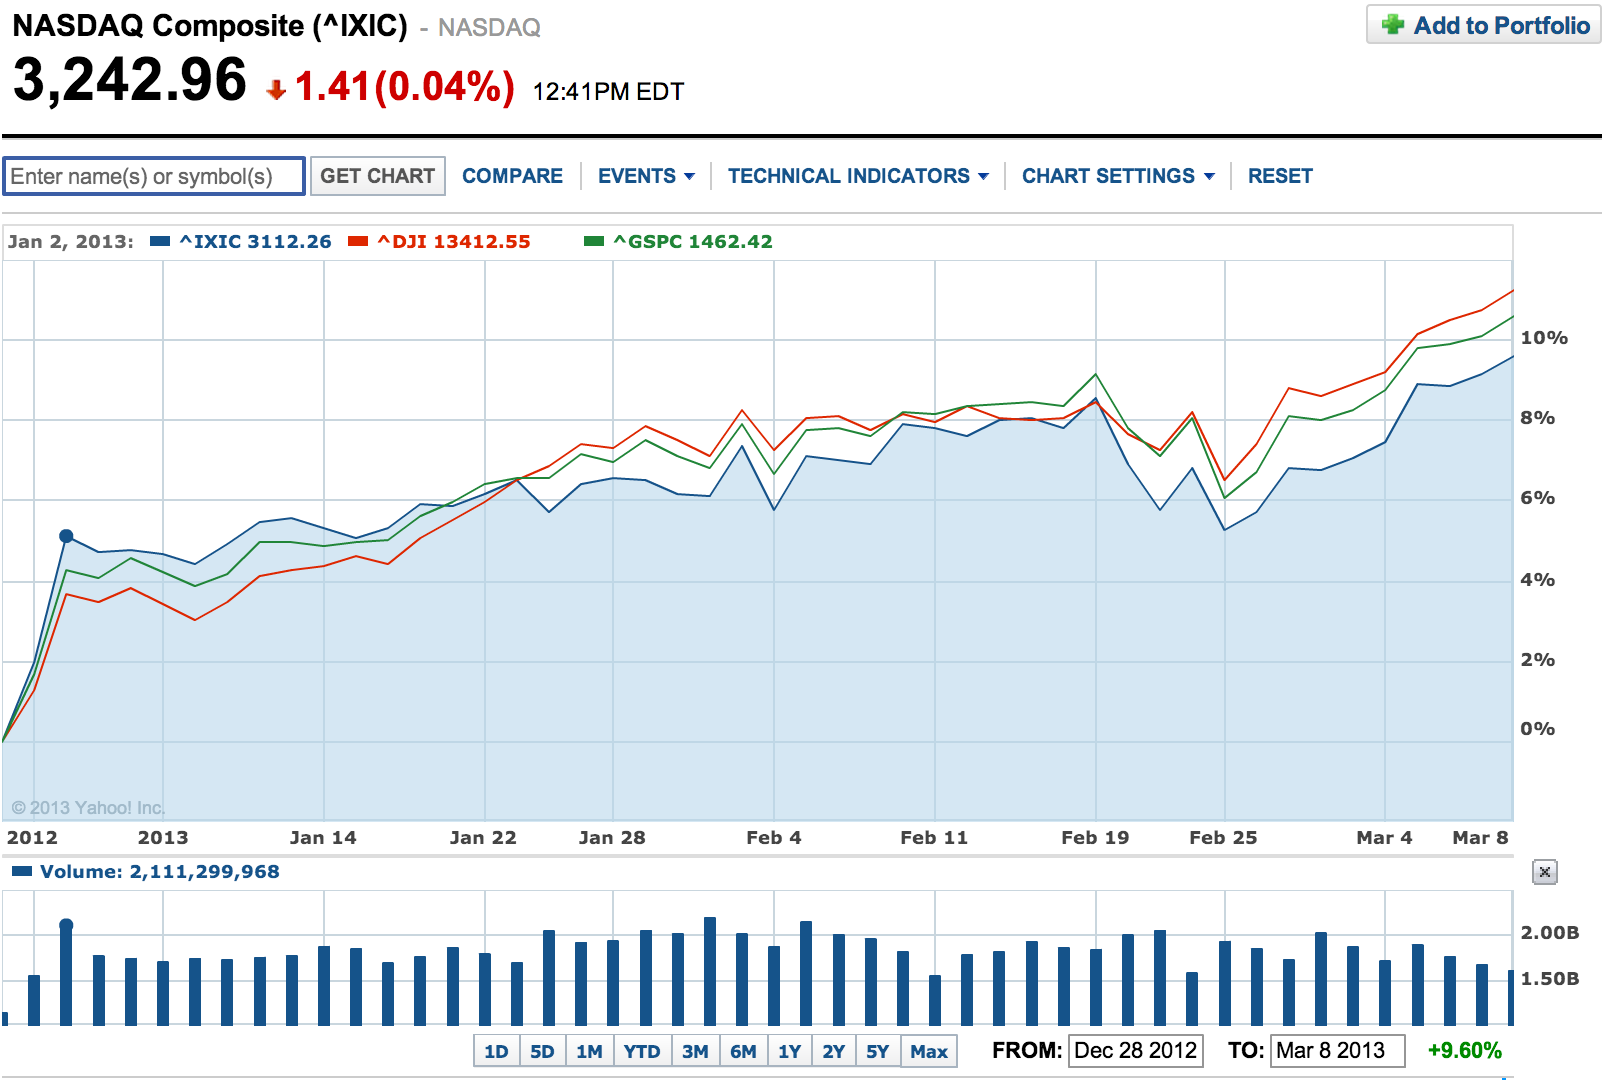Image resolution: width=1606 pixels, height=1080 pixels.
Task: Click the 12:41PM EDT timestamp
Action: point(608,92)
